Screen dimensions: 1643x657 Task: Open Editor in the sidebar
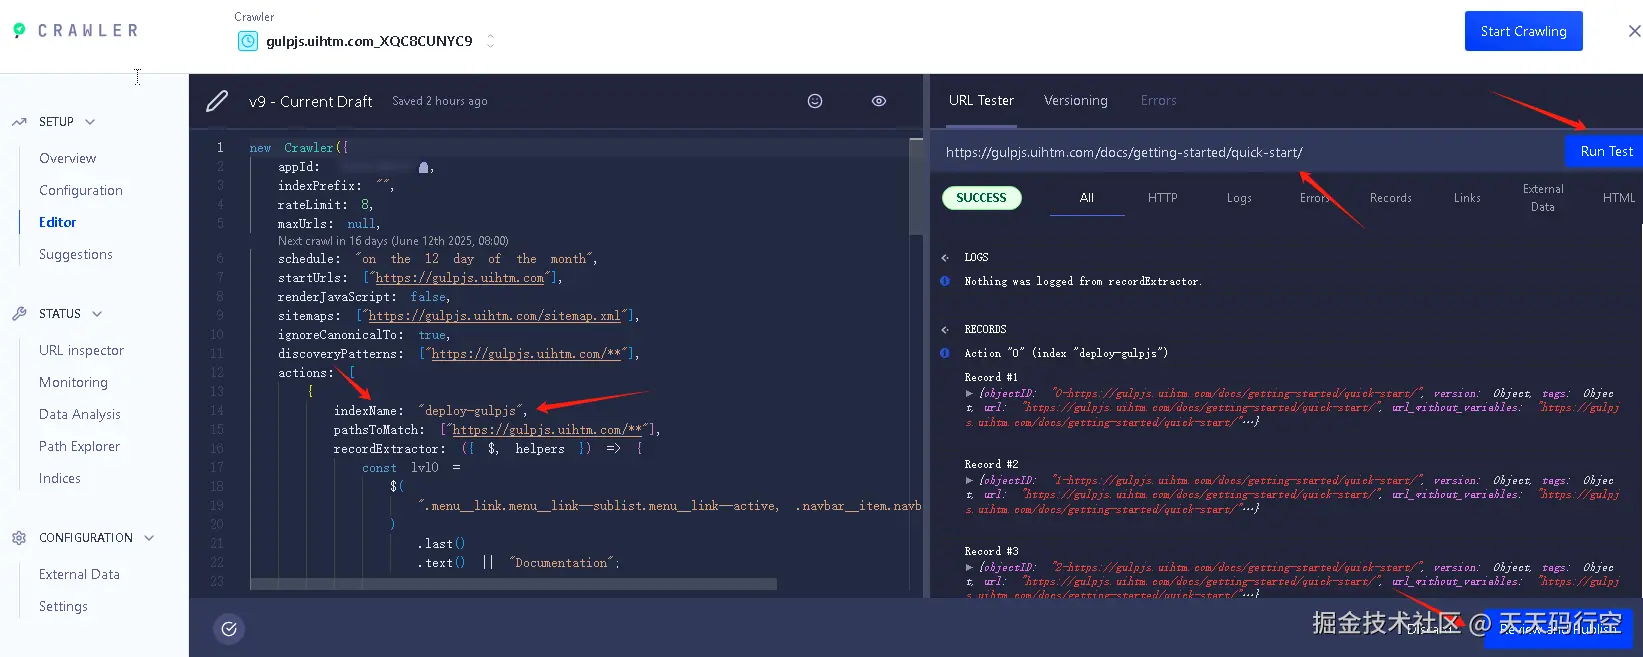(58, 222)
